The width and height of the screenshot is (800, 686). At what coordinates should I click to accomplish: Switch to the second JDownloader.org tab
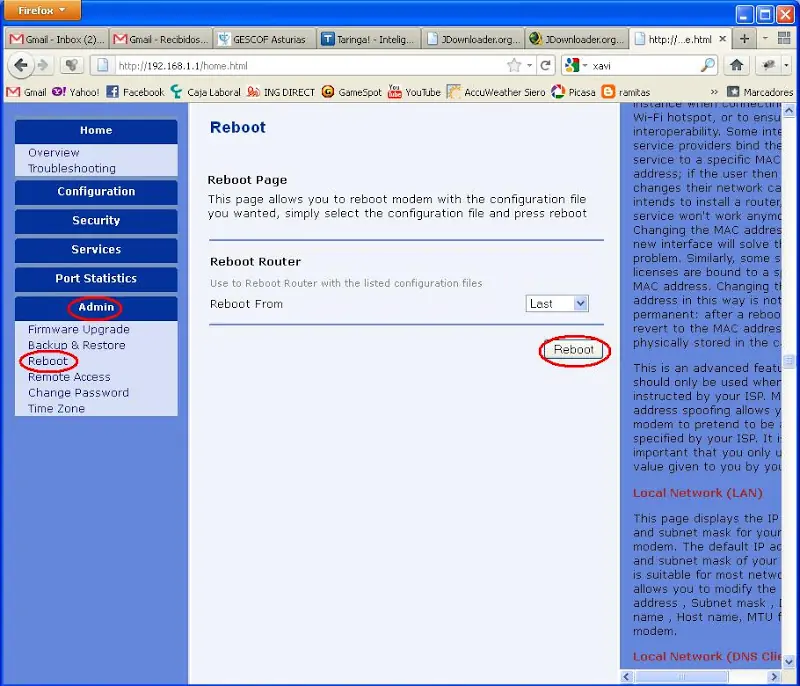tap(576, 39)
